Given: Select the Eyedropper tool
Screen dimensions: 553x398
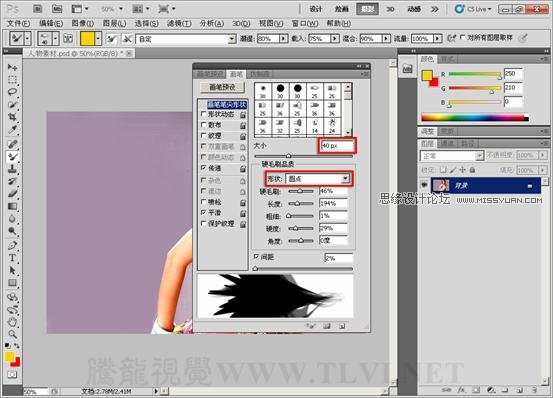Looking at the screenshot, I should 12,129.
